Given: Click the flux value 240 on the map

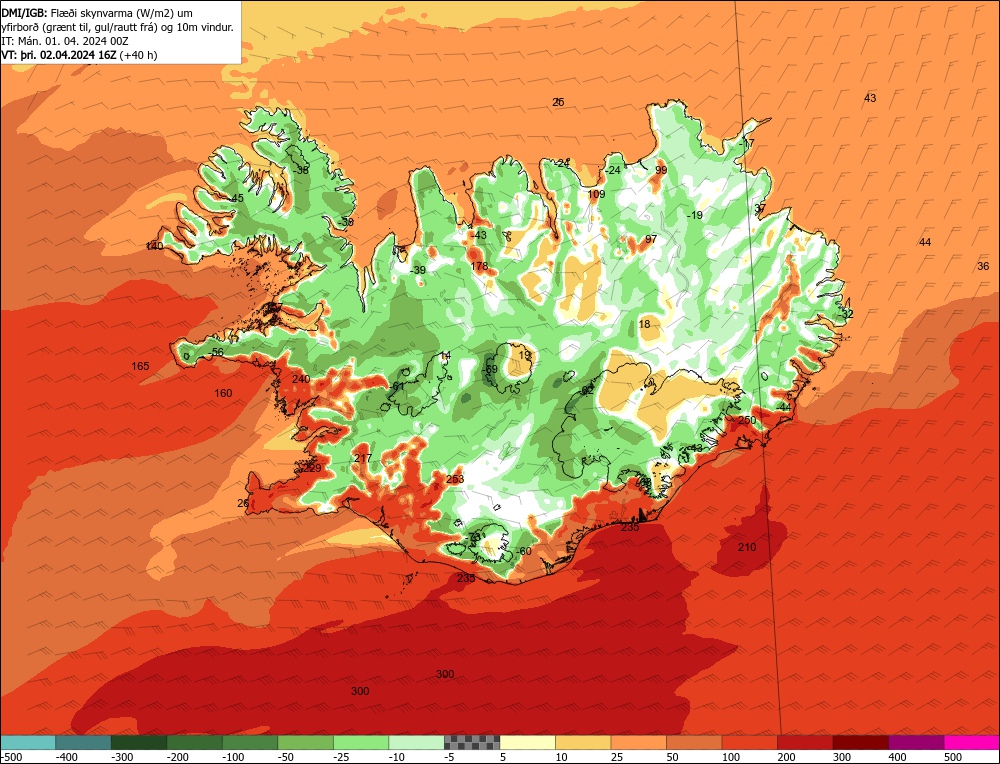Looking at the screenshot, I should tap(301, 379).
